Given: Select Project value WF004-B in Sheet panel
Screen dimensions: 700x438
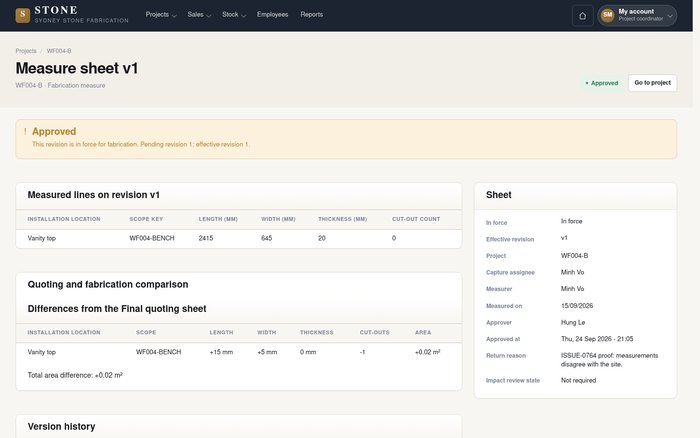Looking at the screenshot, I should 575,256.
